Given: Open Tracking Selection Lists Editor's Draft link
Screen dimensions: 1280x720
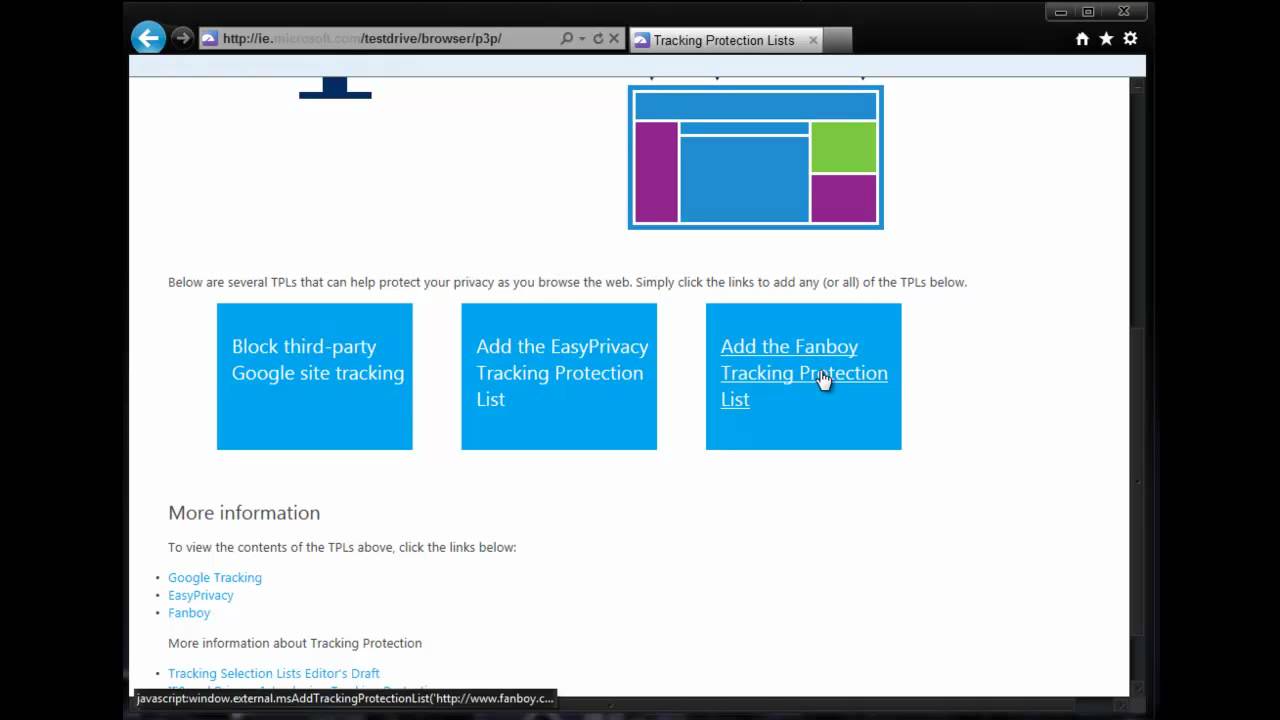Looking at the screenshot, I should click(274, 673).
